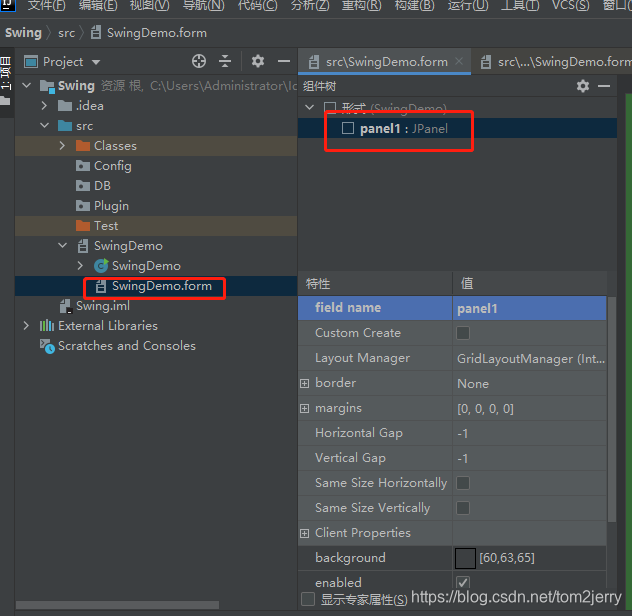The height and width of the screenshot is (616, 632).
Task: Click the Swing.iml file icon
Action: click(x=66, y=306)
